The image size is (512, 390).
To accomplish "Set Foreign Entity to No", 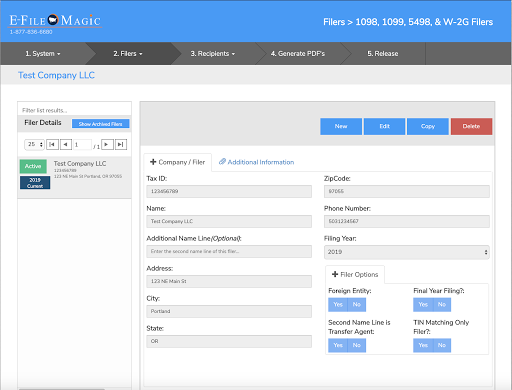I will point(357,304).
